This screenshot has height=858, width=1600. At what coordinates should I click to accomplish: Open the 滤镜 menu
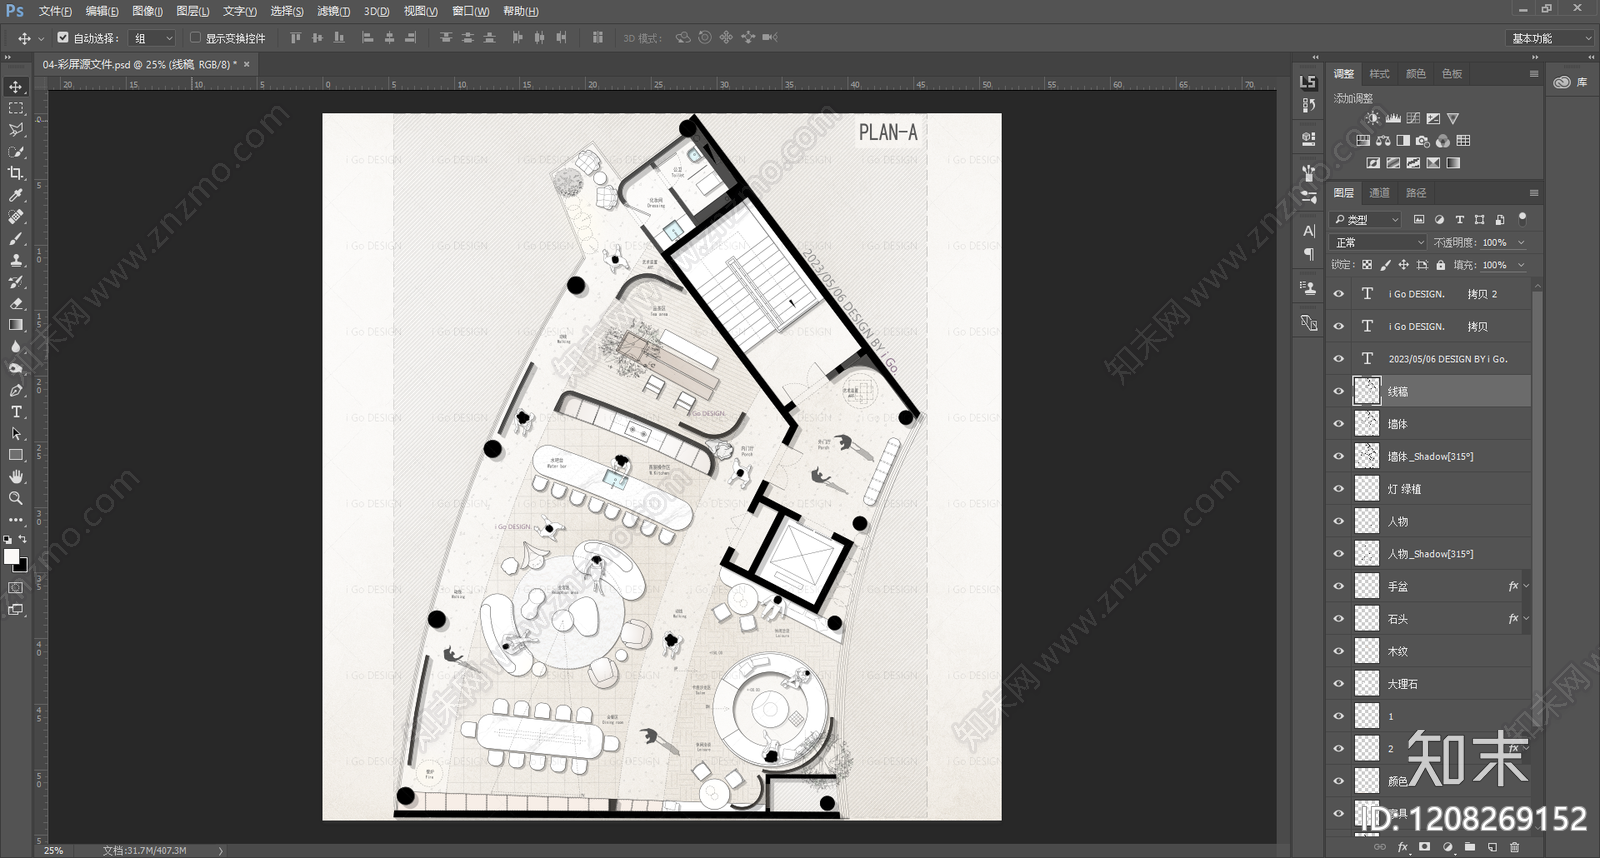pos(333,11)
